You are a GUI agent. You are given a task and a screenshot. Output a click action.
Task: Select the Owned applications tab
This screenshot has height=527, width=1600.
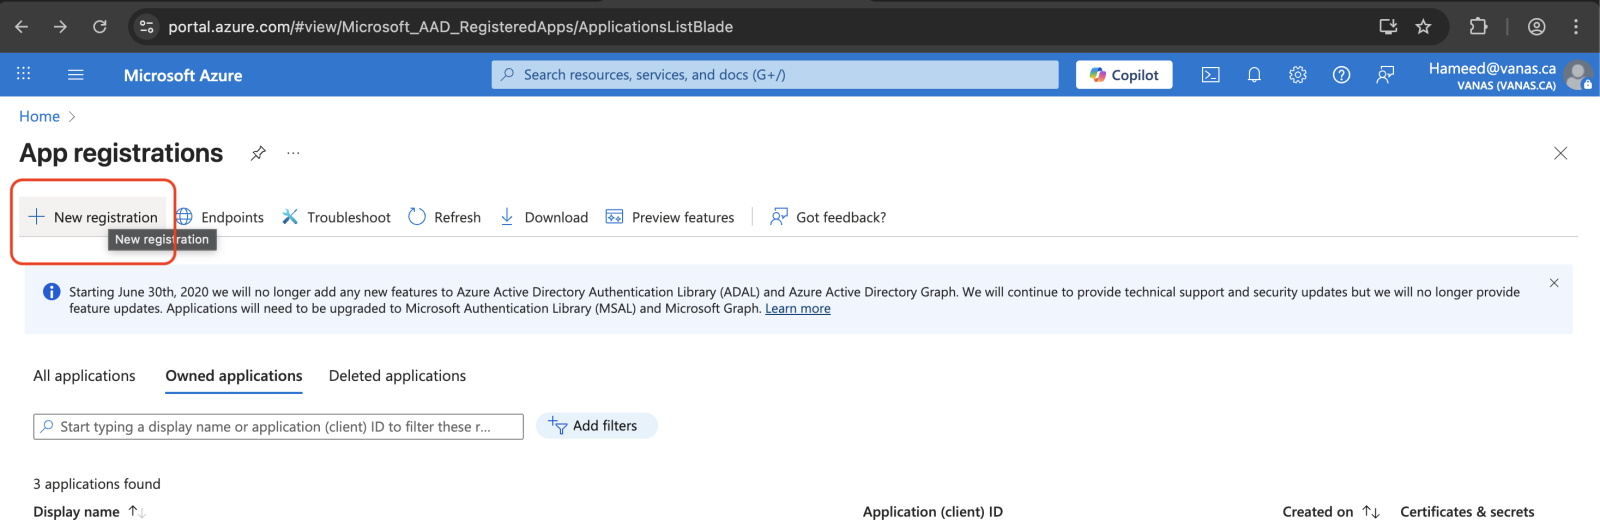click(234, 376)
